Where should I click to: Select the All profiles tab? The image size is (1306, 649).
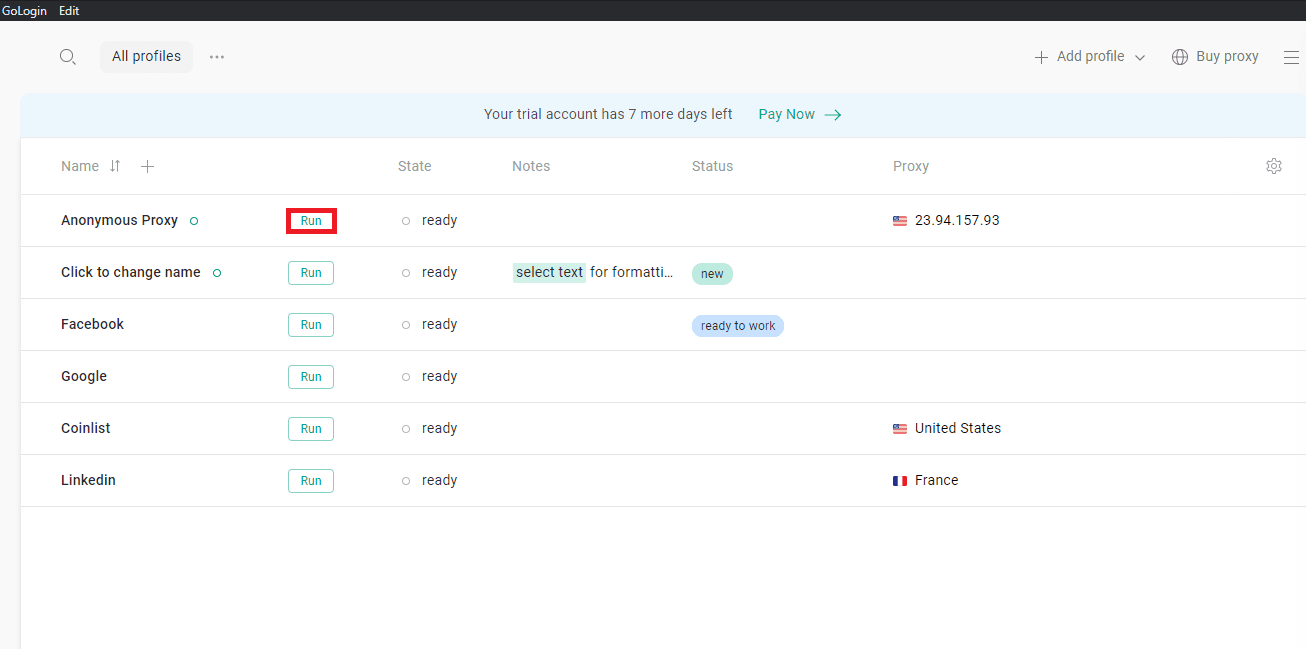(x=146, y=57)
